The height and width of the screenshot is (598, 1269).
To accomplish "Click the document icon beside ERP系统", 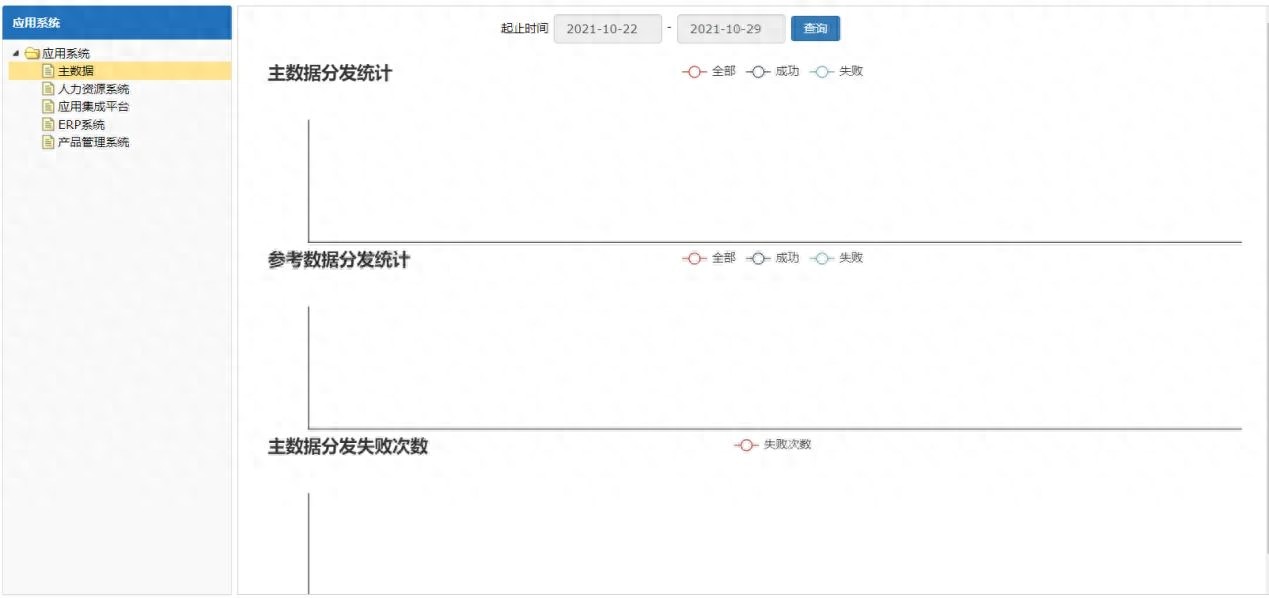I will point(48,124).
